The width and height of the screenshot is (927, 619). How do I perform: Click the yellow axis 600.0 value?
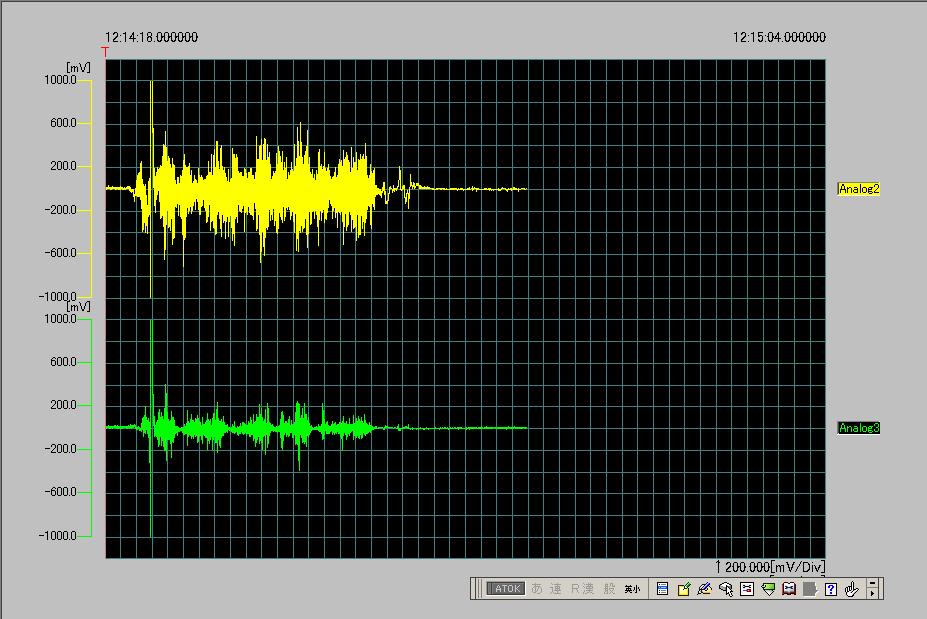(x=63, y=123)
